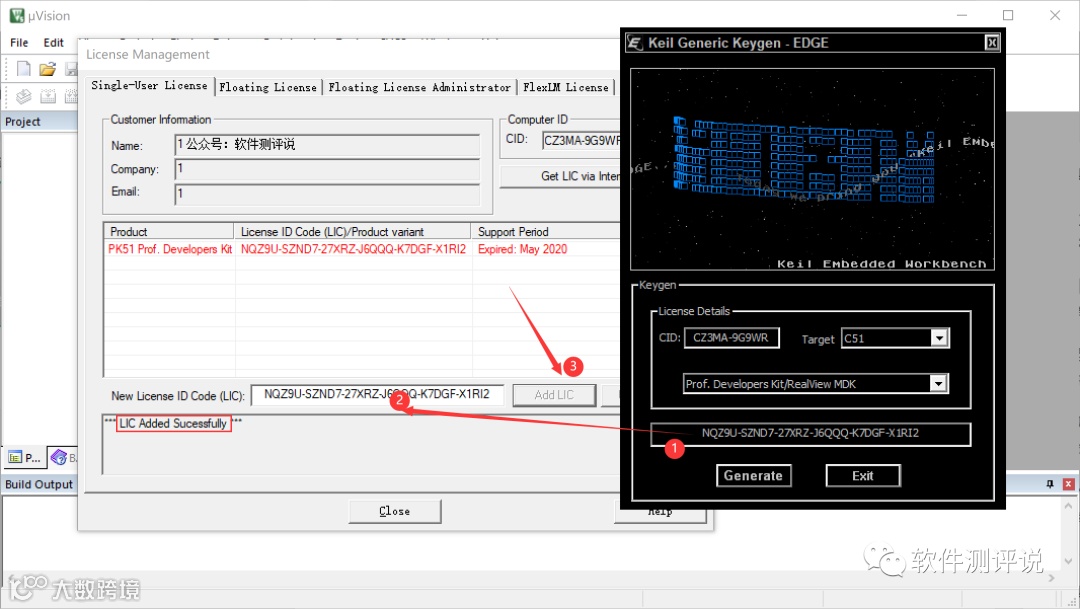Minimize the µVision main window
Screen dimensions: 1080x609
962,15
